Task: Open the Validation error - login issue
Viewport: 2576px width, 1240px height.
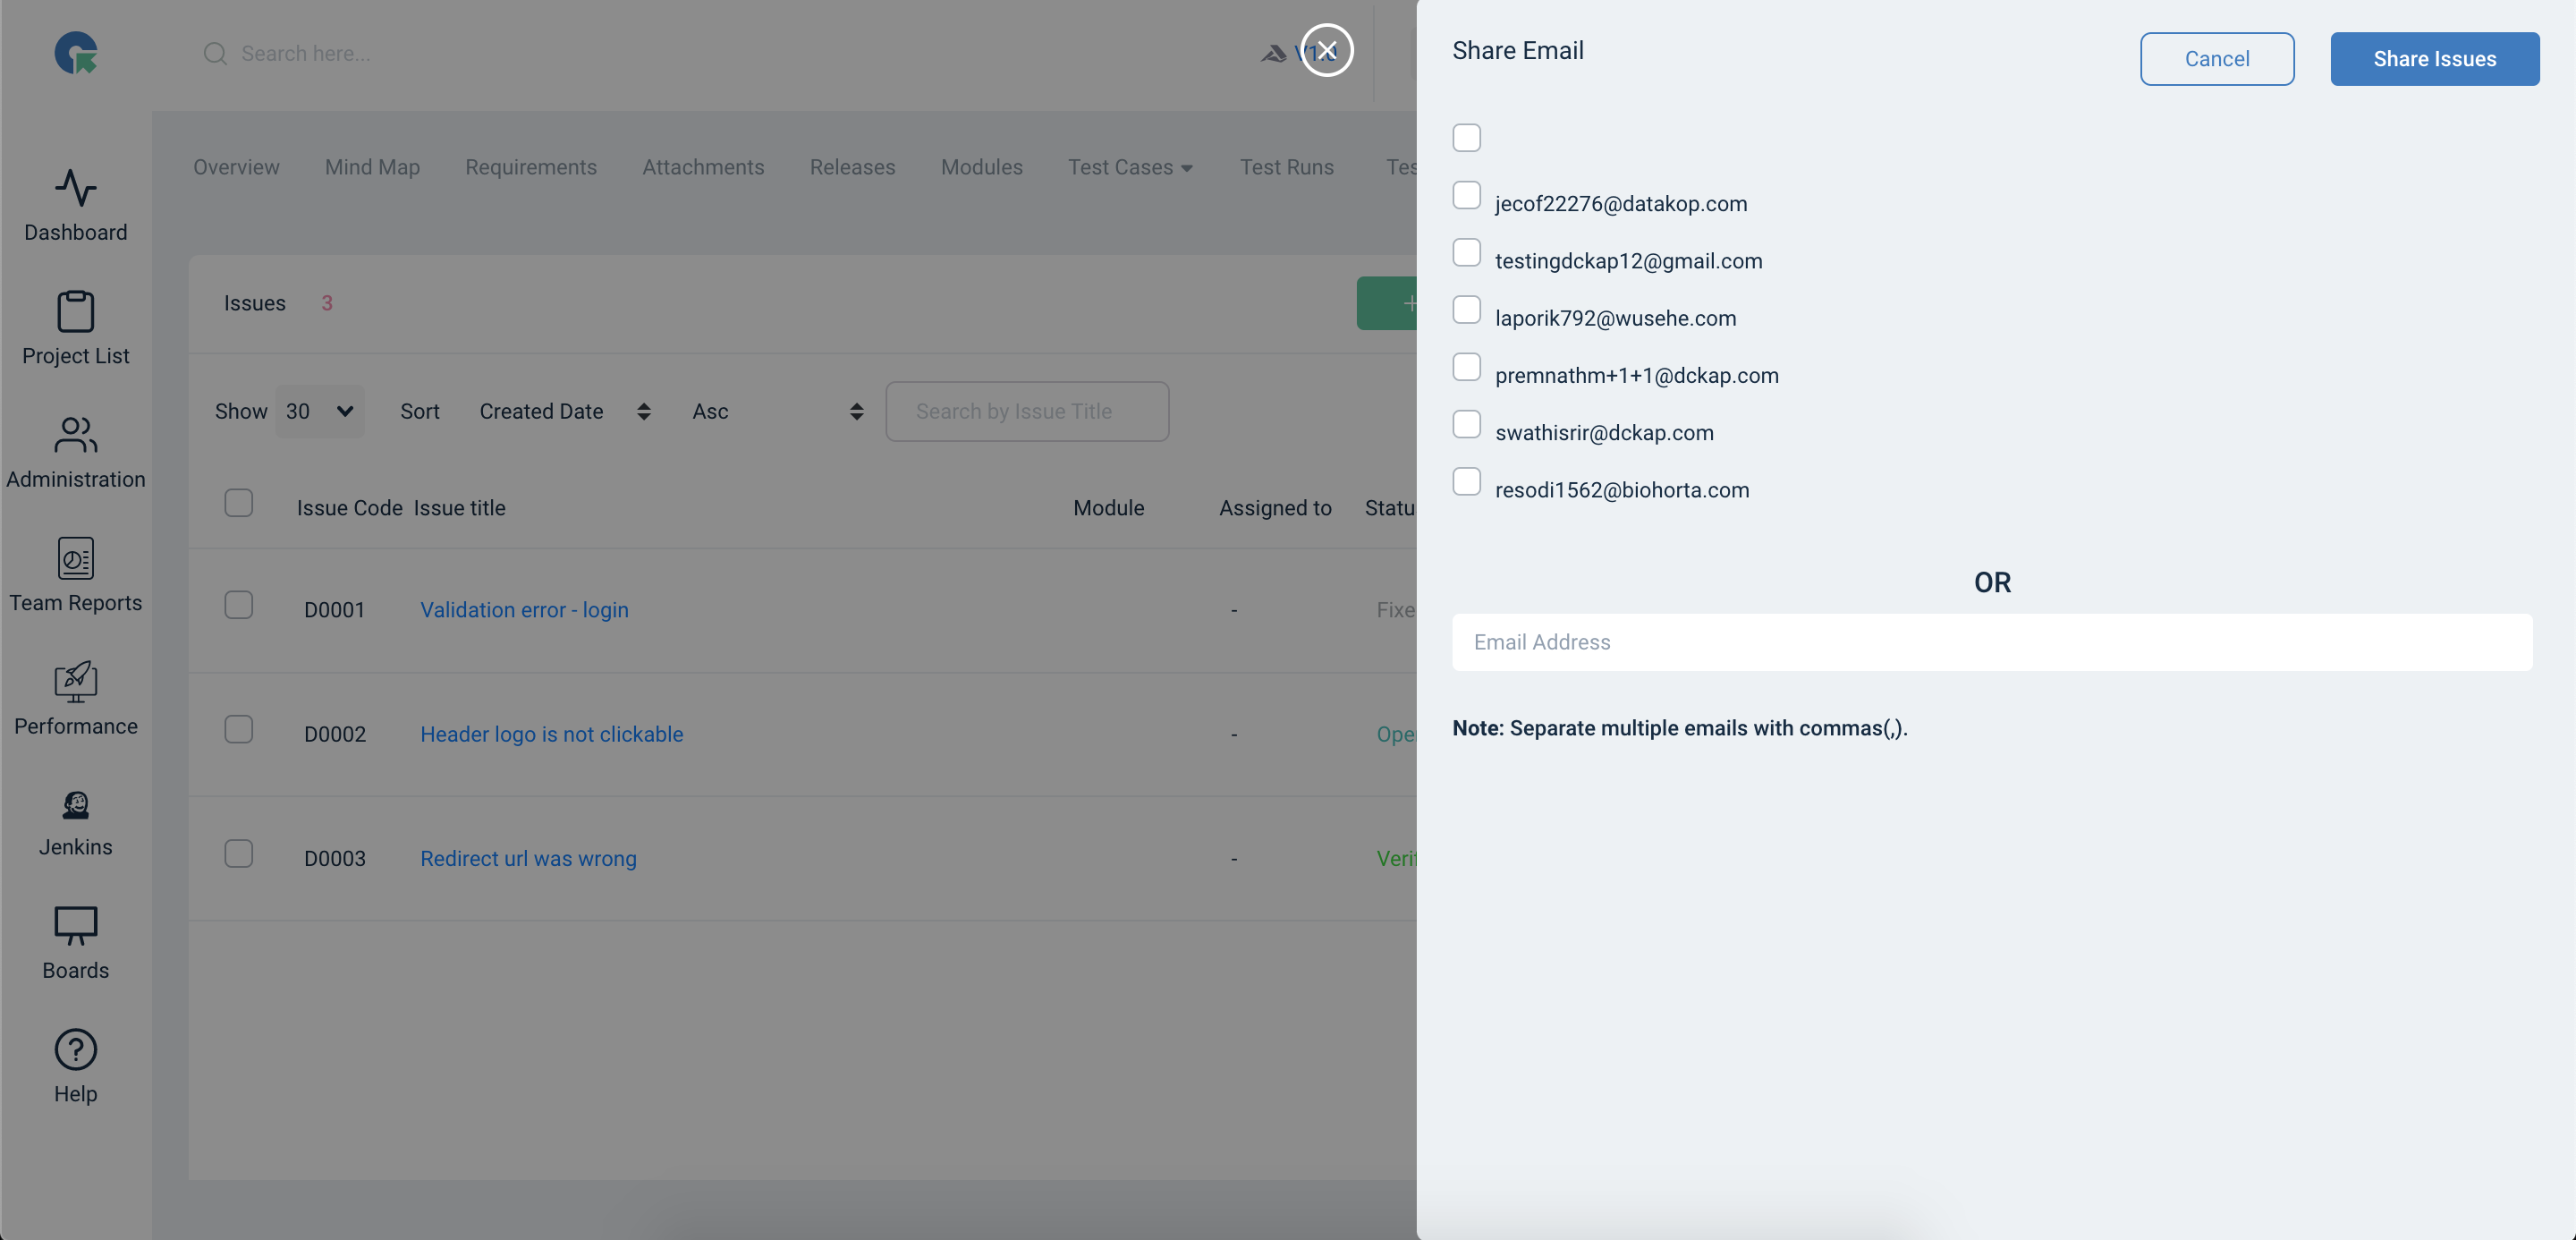Action: coord(524,610)
